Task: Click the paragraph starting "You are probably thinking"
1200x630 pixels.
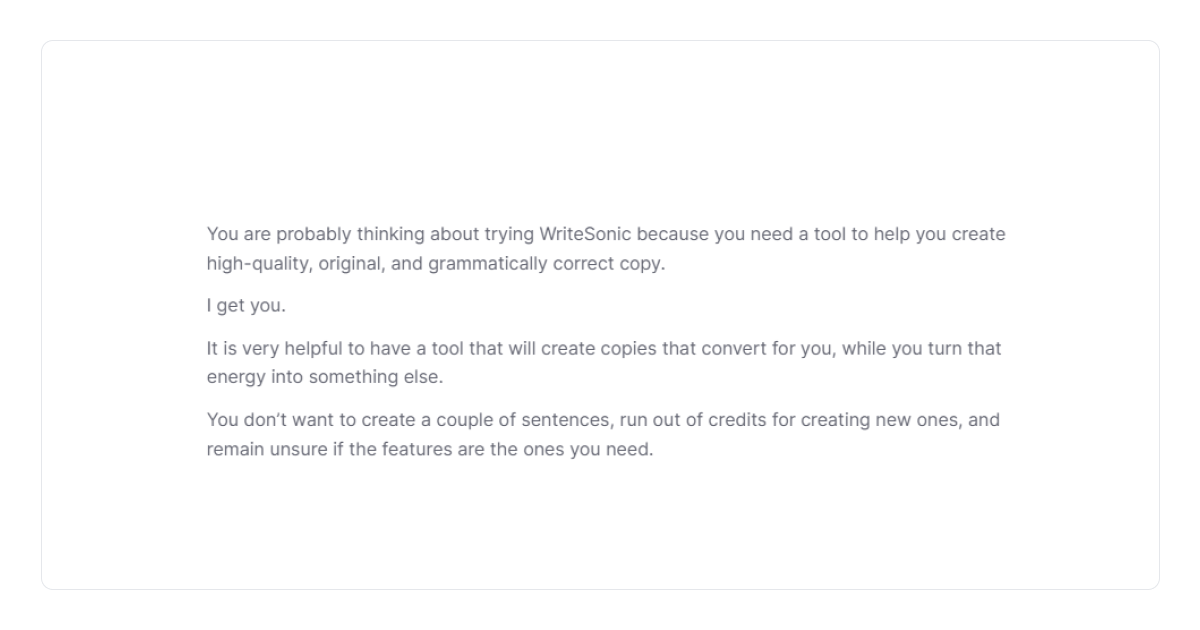Action: [605, 249]
